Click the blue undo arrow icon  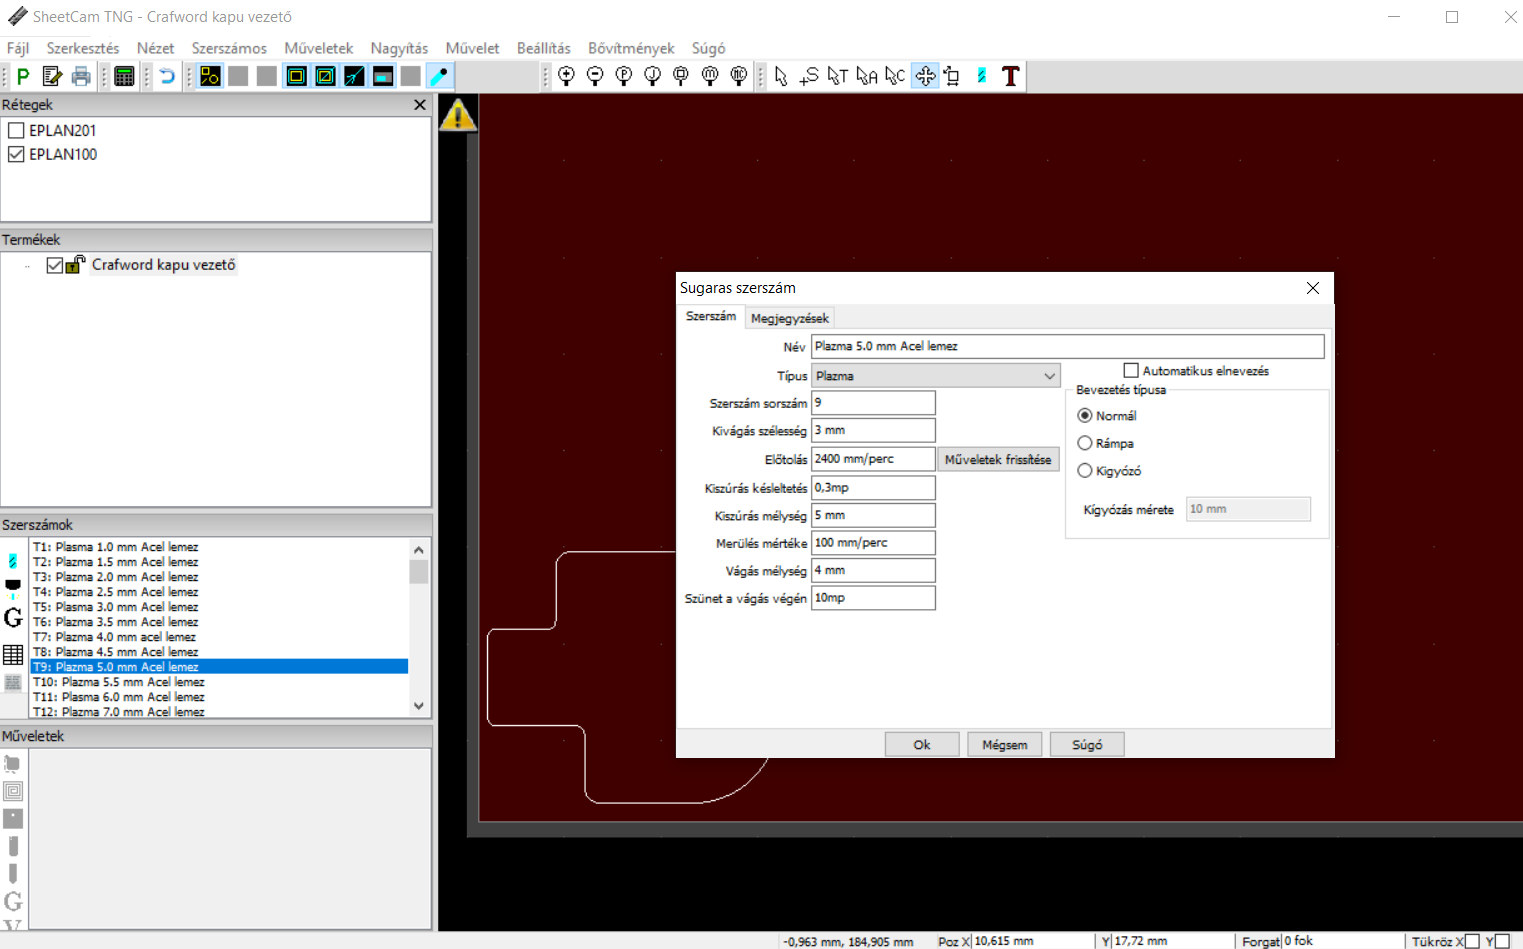167,76
